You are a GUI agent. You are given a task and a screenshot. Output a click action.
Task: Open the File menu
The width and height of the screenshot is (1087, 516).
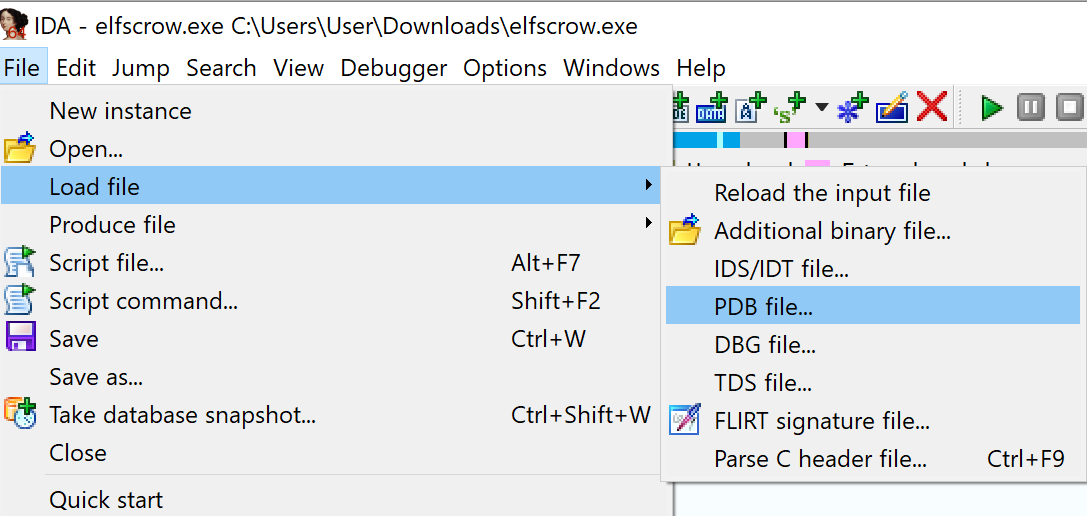tap(21, 68)
